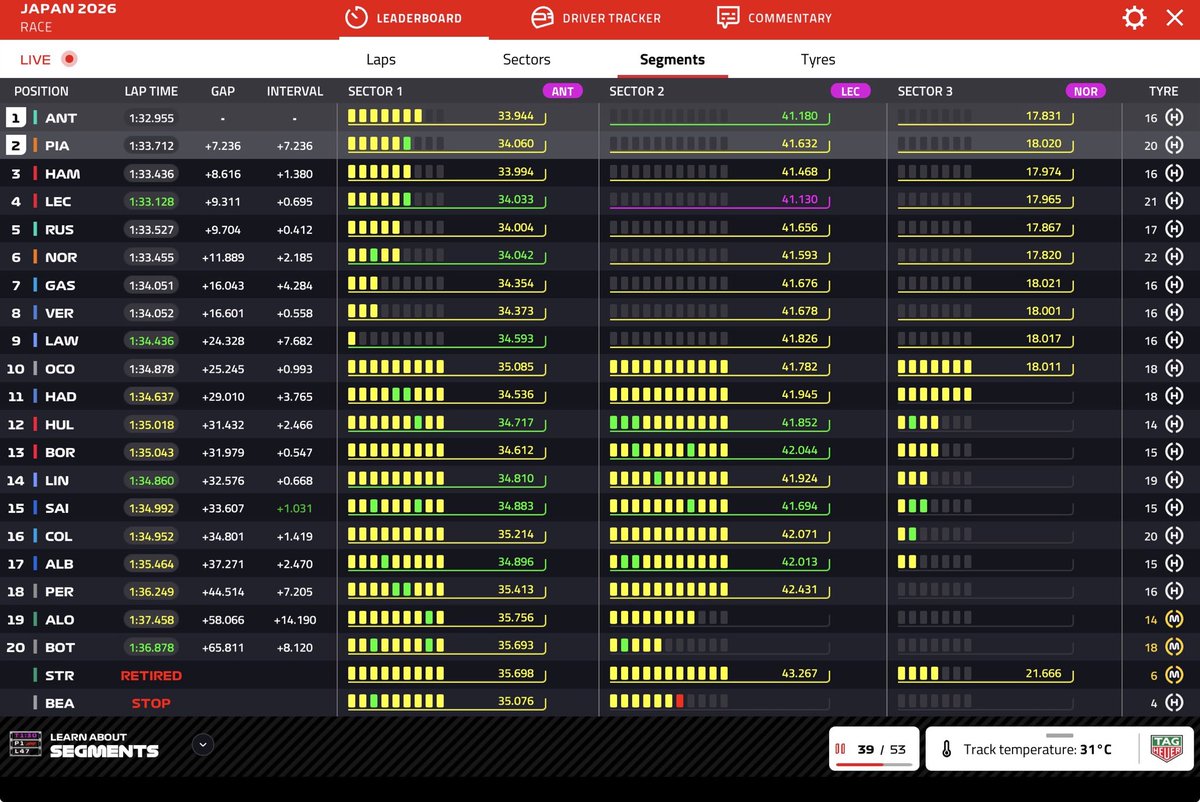Click the Sector 3 NOR fastest badge
1200x802 pixels.
coord(1086,91)
